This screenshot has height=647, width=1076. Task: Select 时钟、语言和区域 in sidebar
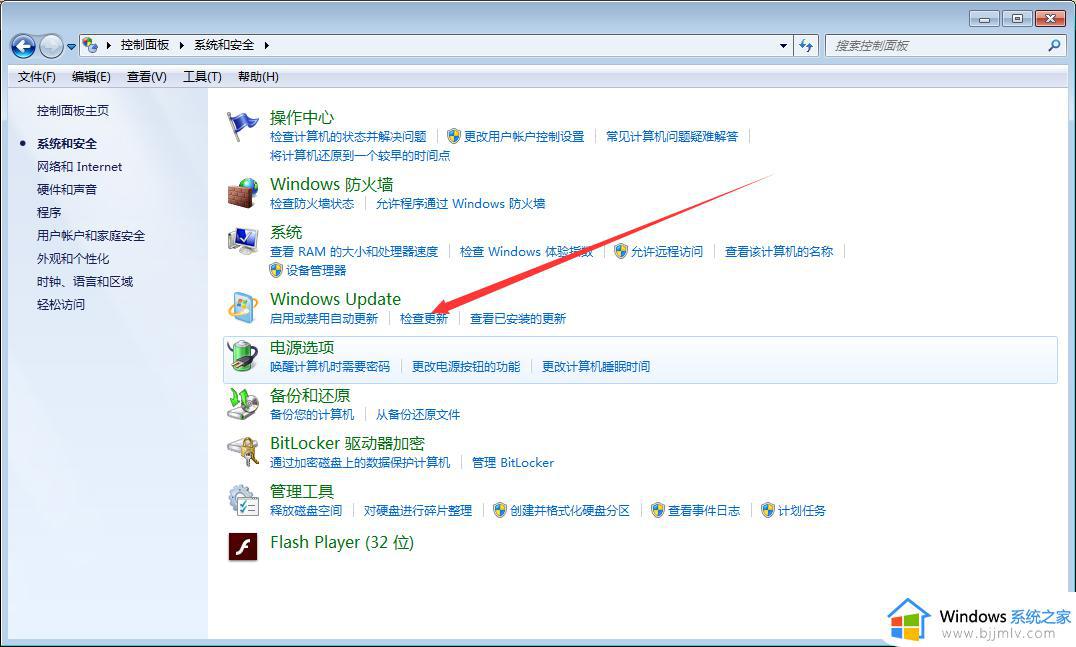(x=85, y=281)
